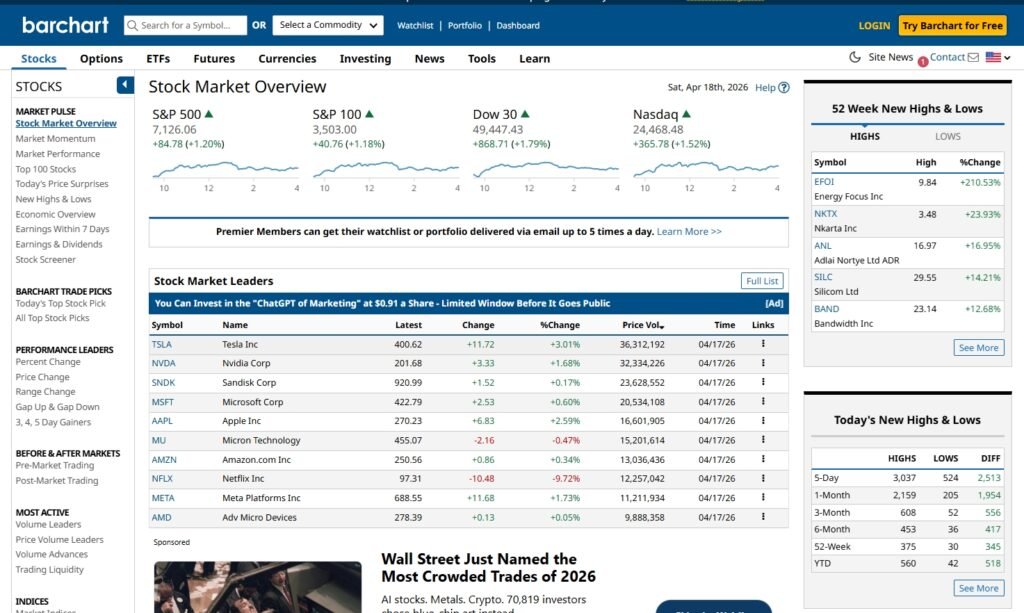Open links menu for Adv Micro Devices row
The height and width of the screenshot is (613, 1024).
(x=763, y=517)
